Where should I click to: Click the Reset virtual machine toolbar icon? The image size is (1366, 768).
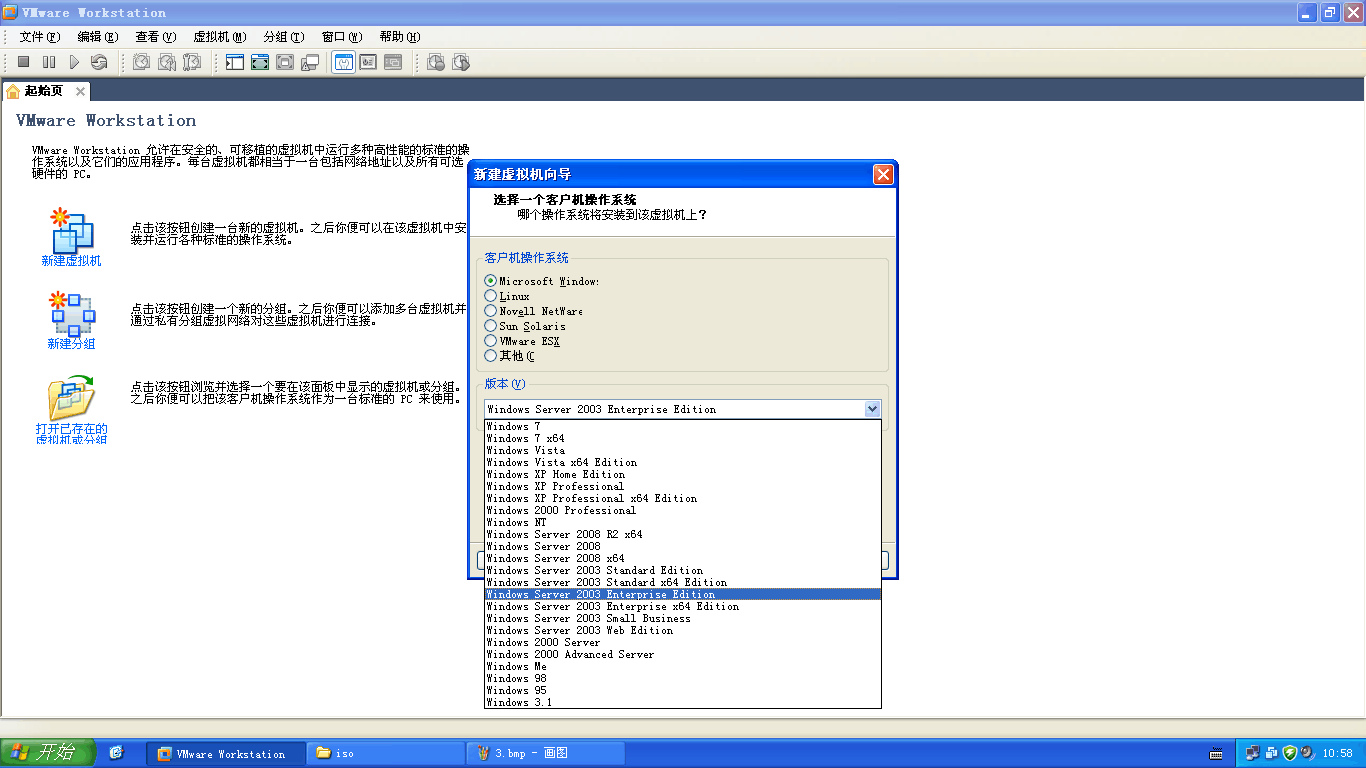point(98,62)
